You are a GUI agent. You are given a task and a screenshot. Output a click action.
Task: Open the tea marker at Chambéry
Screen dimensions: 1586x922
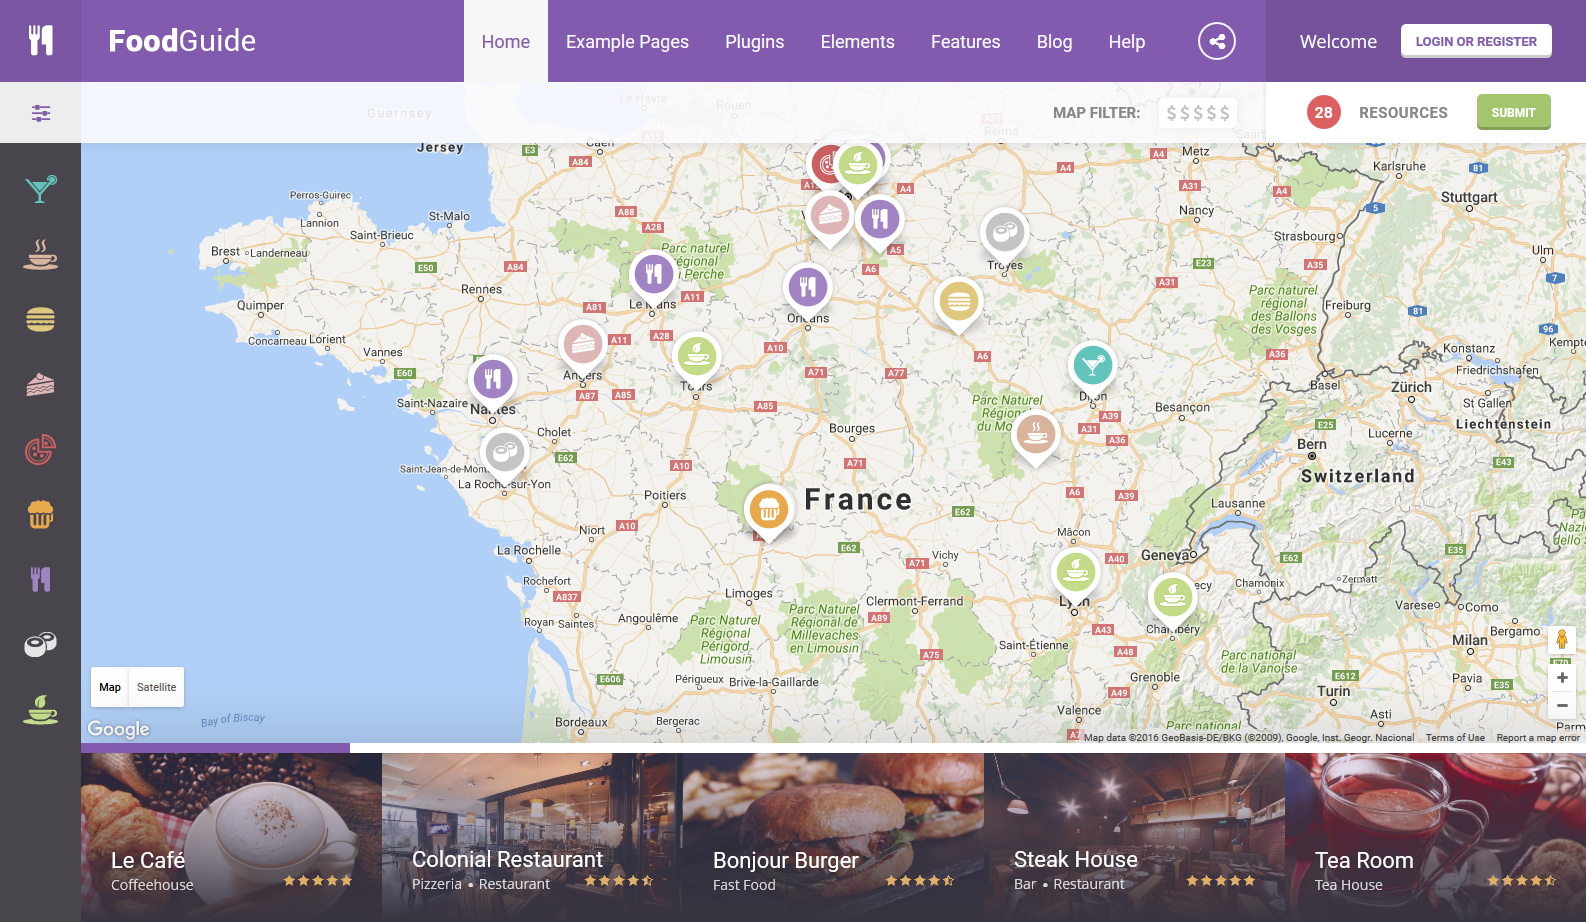(1172, 600)
